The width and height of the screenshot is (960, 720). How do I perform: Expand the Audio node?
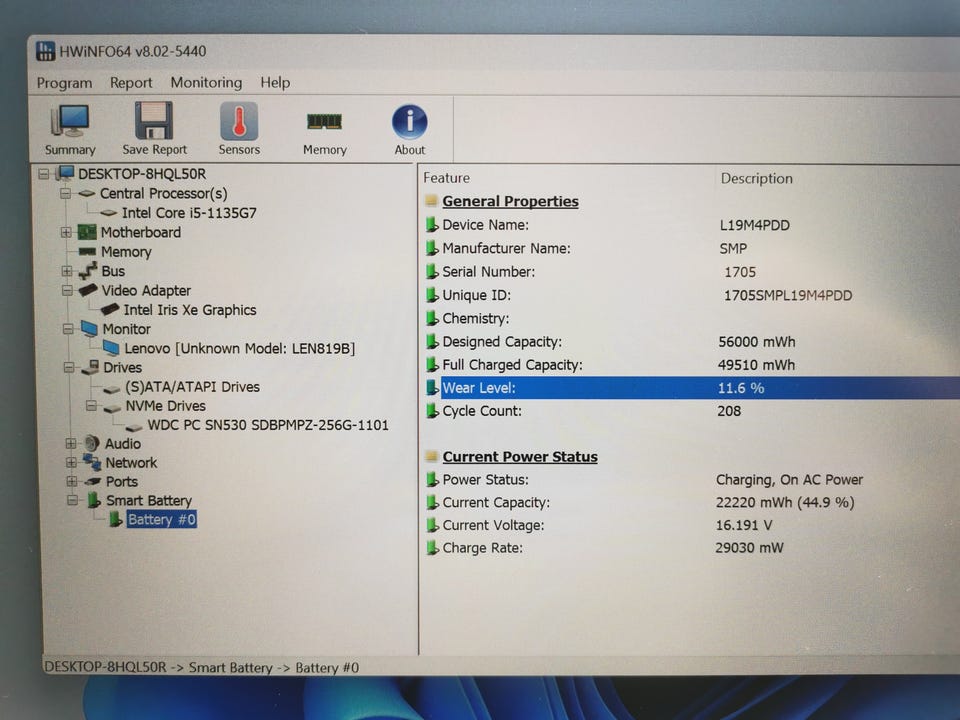(70, 443)
